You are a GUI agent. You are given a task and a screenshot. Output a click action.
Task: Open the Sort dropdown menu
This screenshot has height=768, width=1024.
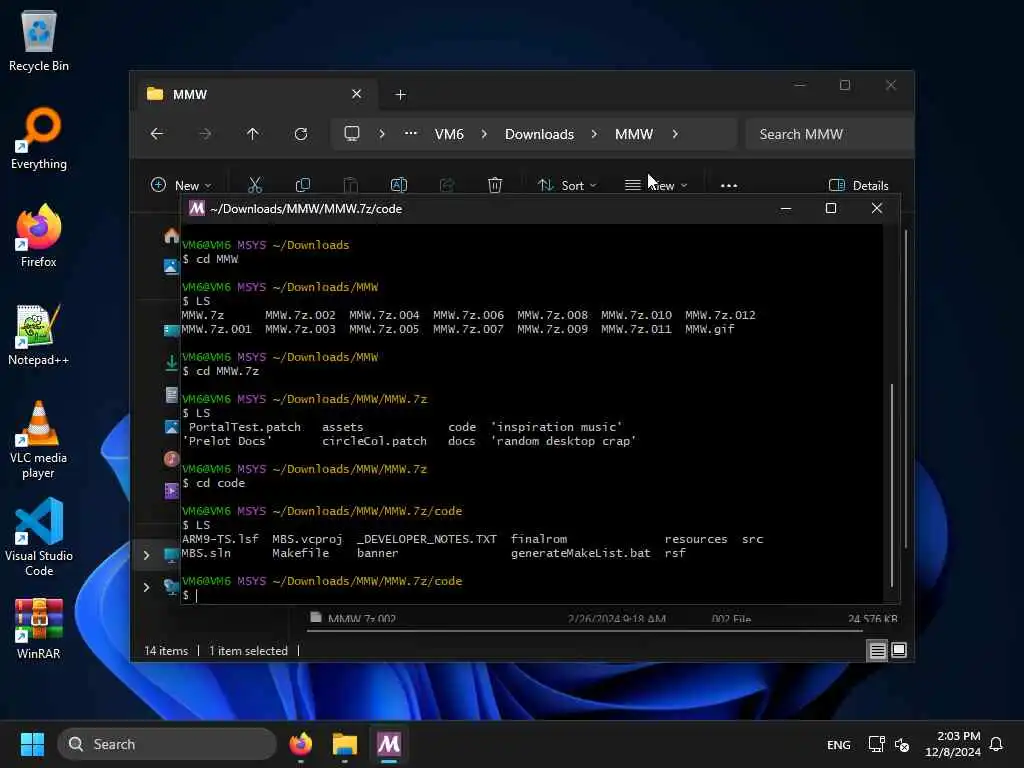pos(566,185)
